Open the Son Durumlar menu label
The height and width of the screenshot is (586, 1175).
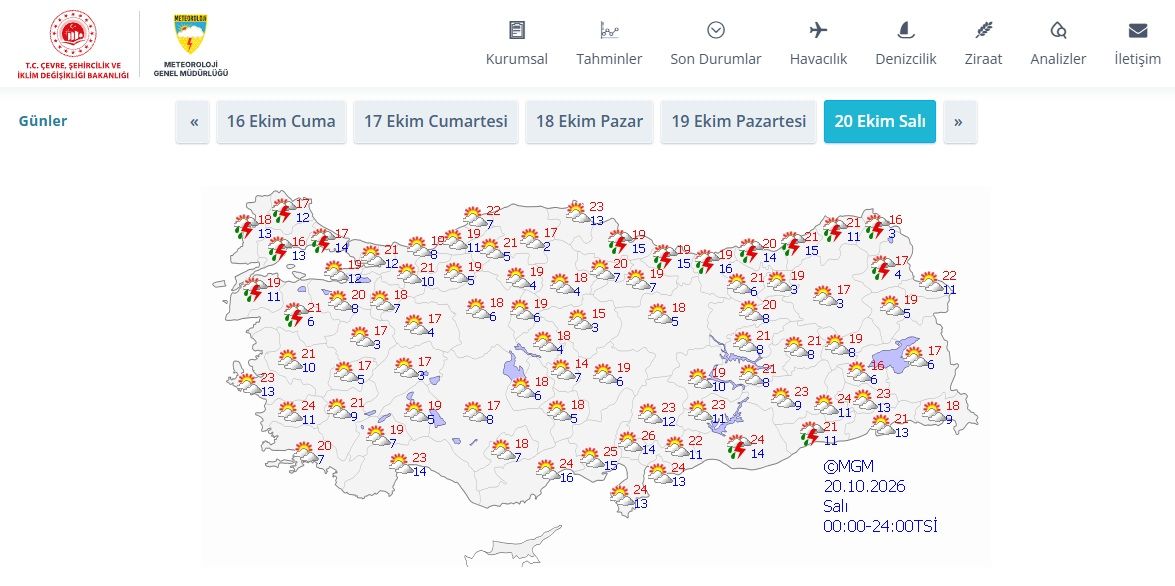716,59
